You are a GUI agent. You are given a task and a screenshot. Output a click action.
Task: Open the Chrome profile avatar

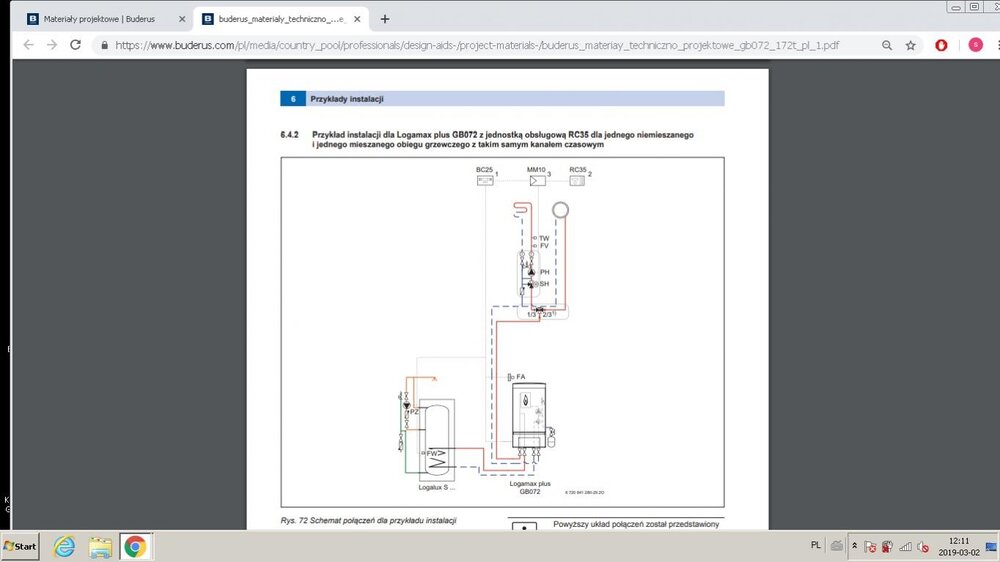[x=976, y=45]
